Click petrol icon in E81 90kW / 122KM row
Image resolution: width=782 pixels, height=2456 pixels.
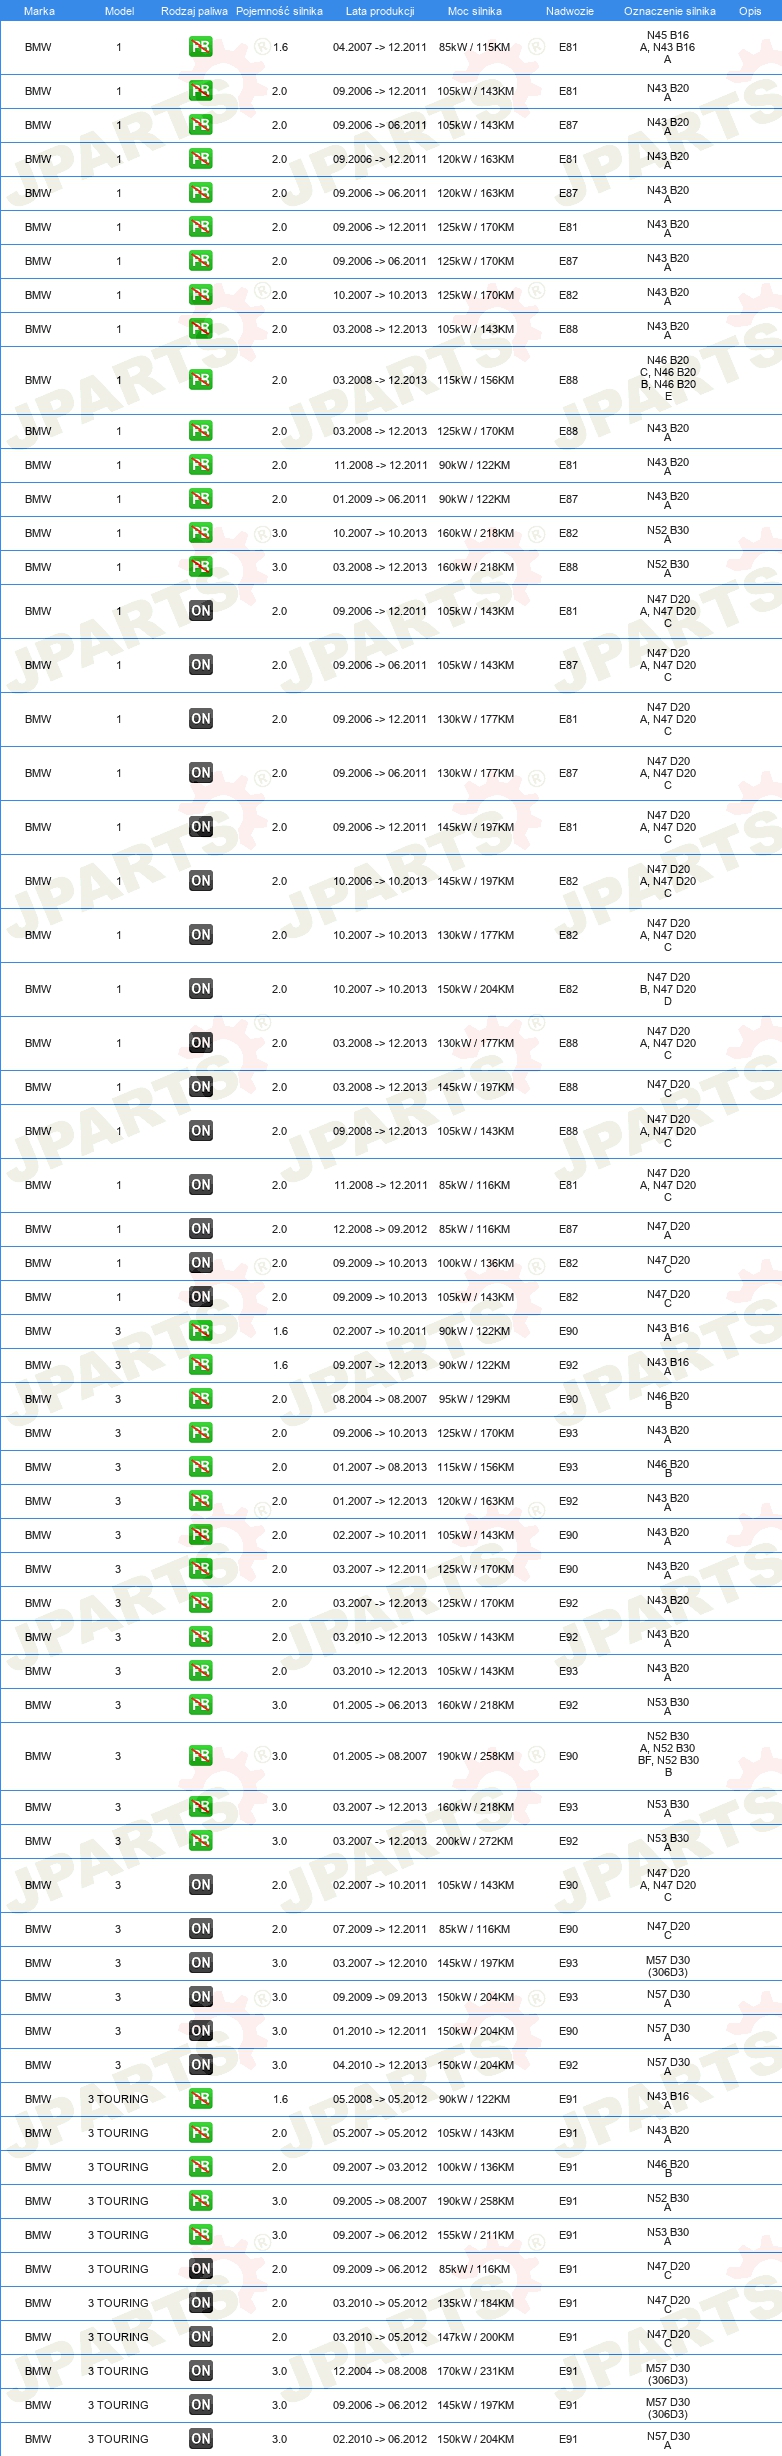tap(201, 465)
